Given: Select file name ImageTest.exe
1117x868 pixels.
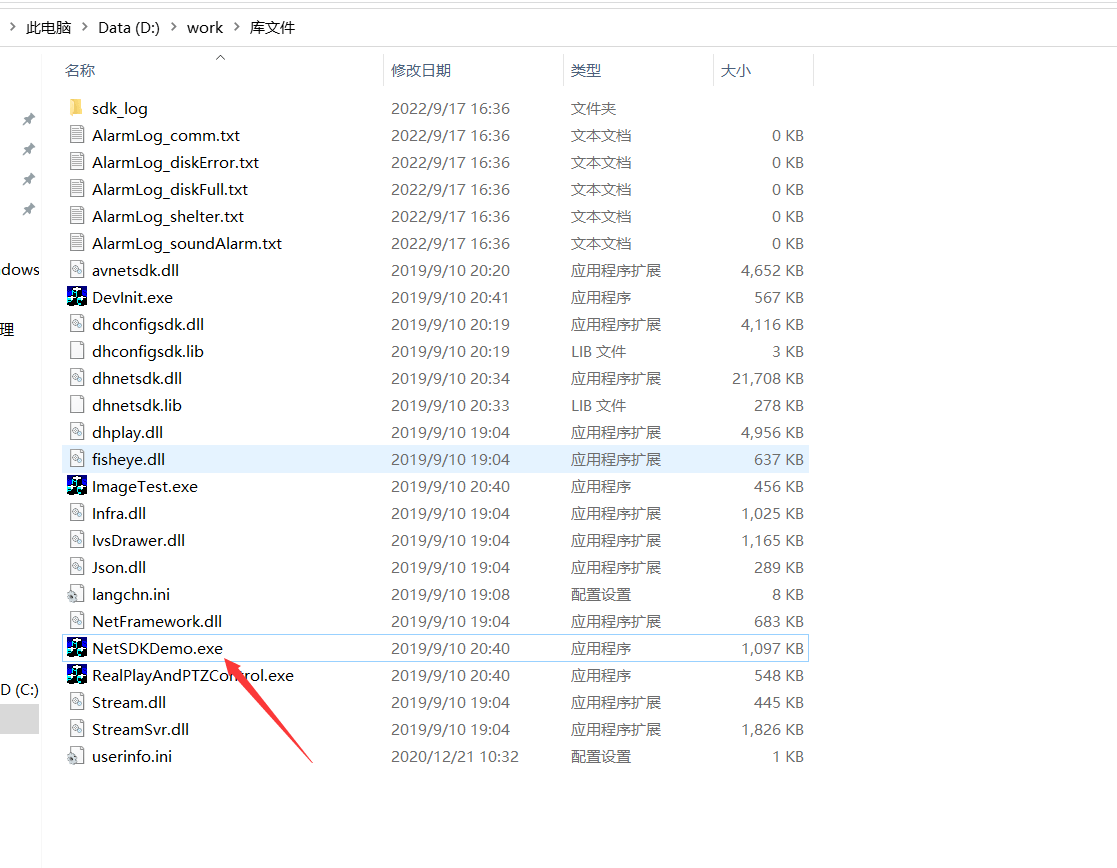Looking at the screenshot, I should pyautogui.click(x=145, y=486).
